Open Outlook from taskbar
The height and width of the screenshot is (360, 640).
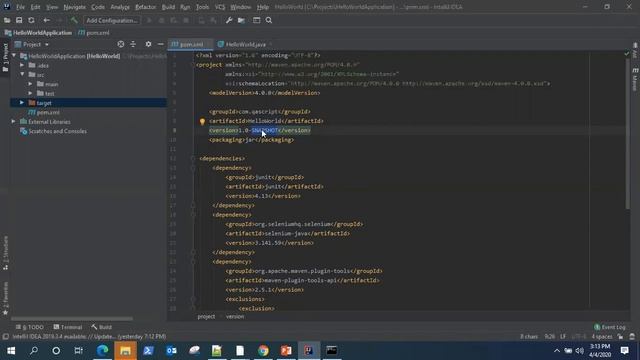[x=171, y=351]
